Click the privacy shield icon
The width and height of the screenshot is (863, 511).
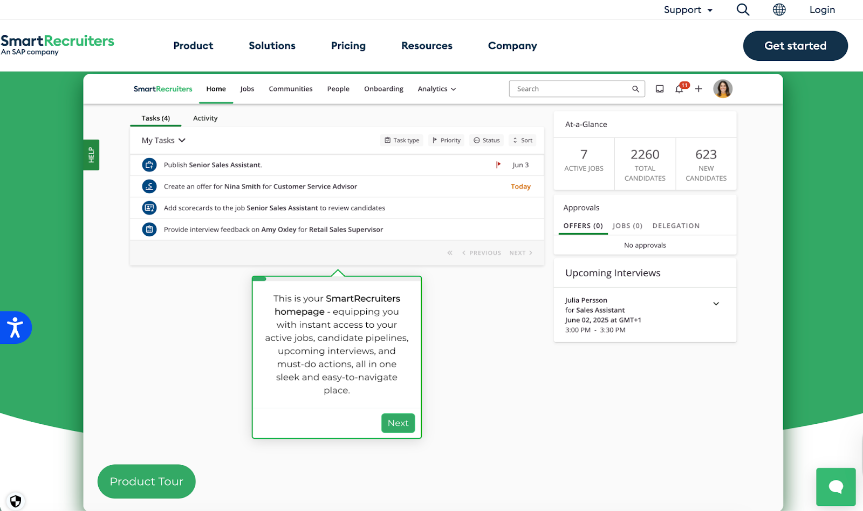[15, 501]
